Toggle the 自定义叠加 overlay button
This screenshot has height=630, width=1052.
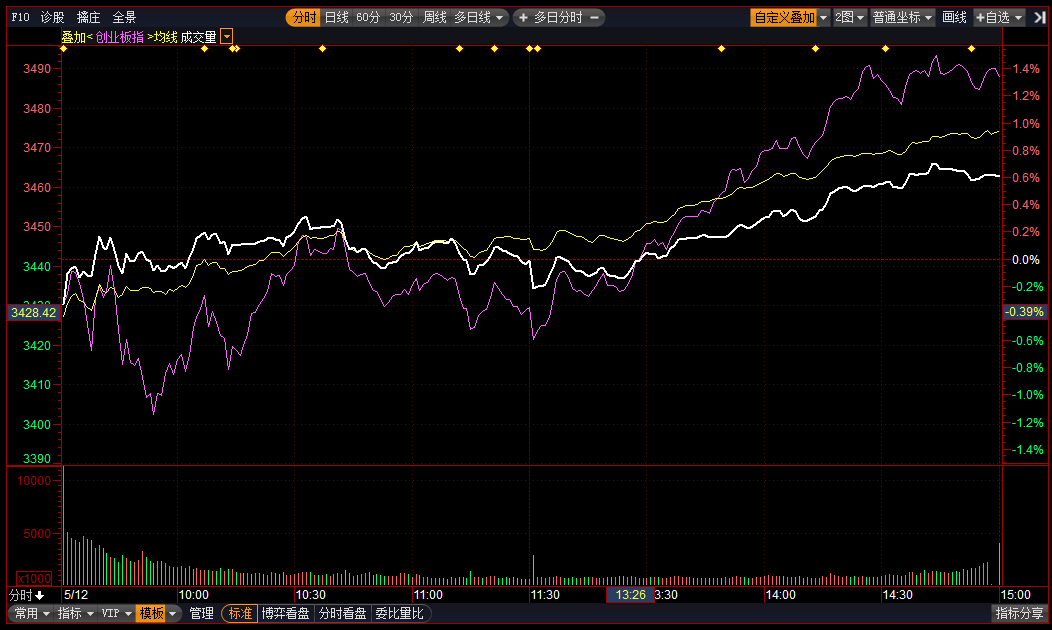[784, 17]
